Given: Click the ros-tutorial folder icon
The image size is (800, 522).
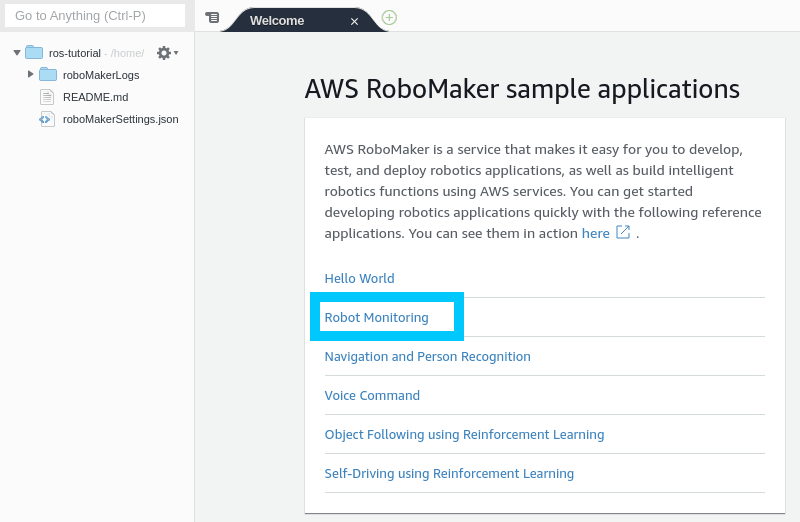Looking at the screenshot, I should (34, 53).
